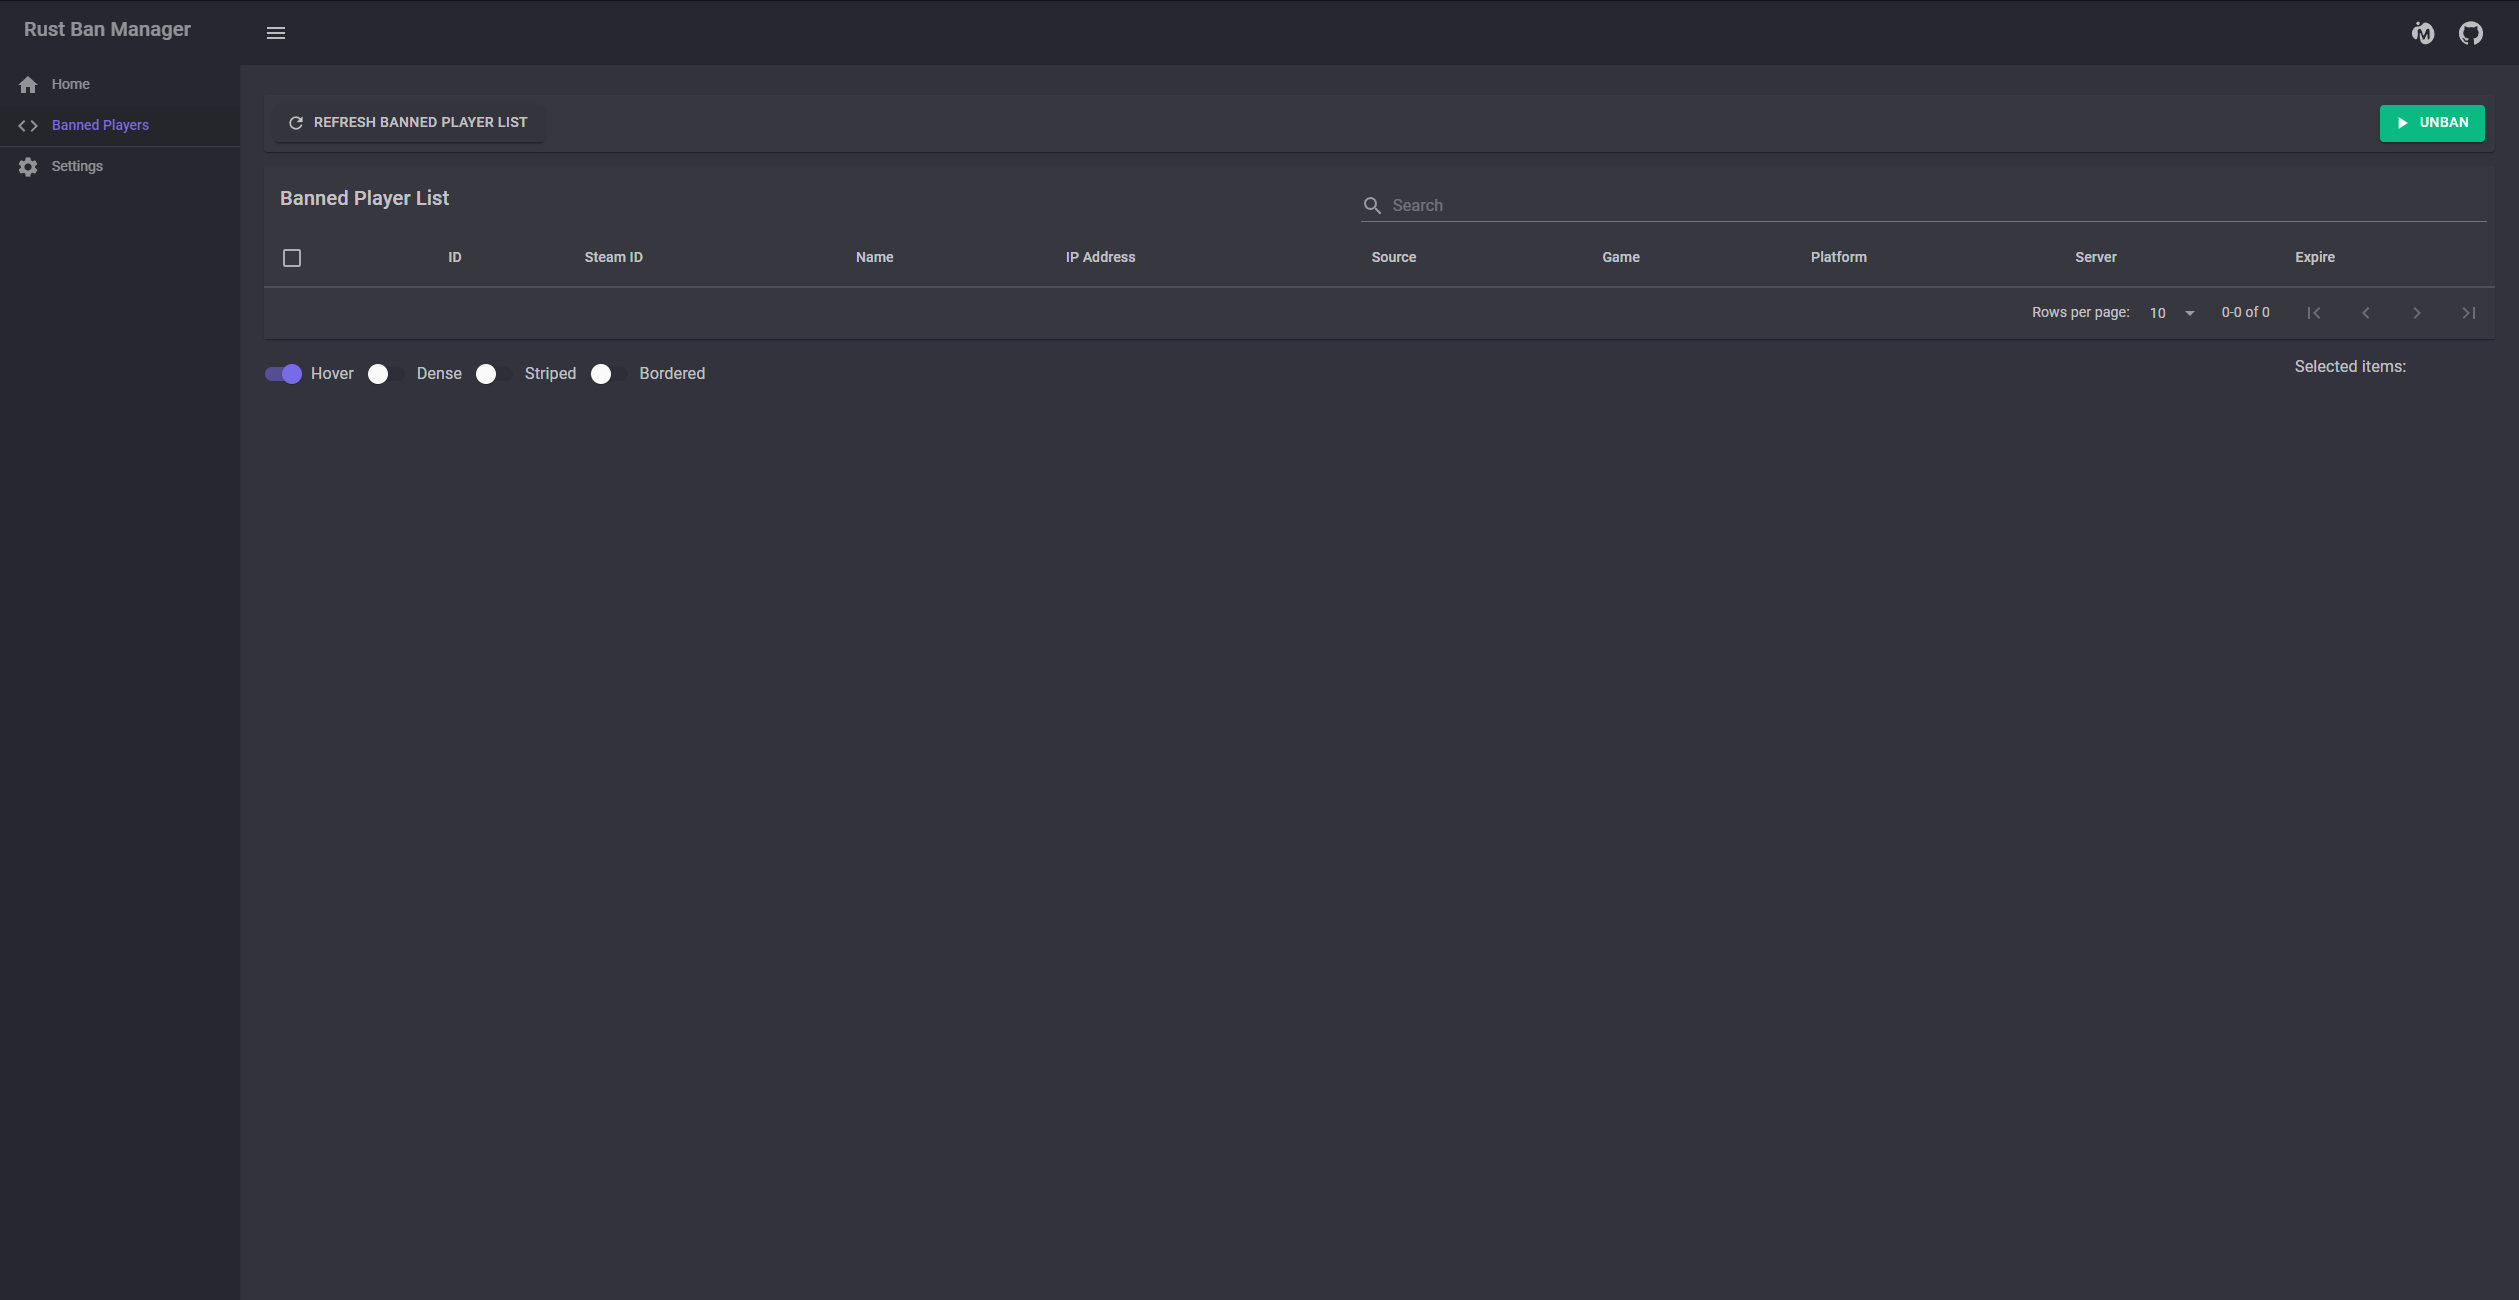Click the Expire column header
Viewport: 2519px width, 1300px height.
[x=2314, y=258]
